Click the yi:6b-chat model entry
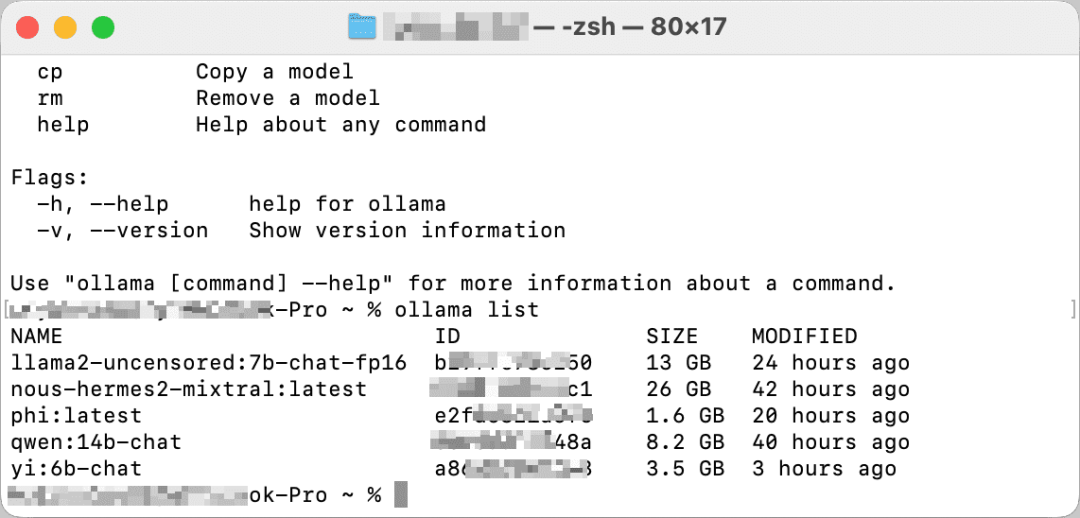This screenshot has width=1080, height=518. click(x=76, y=468)
